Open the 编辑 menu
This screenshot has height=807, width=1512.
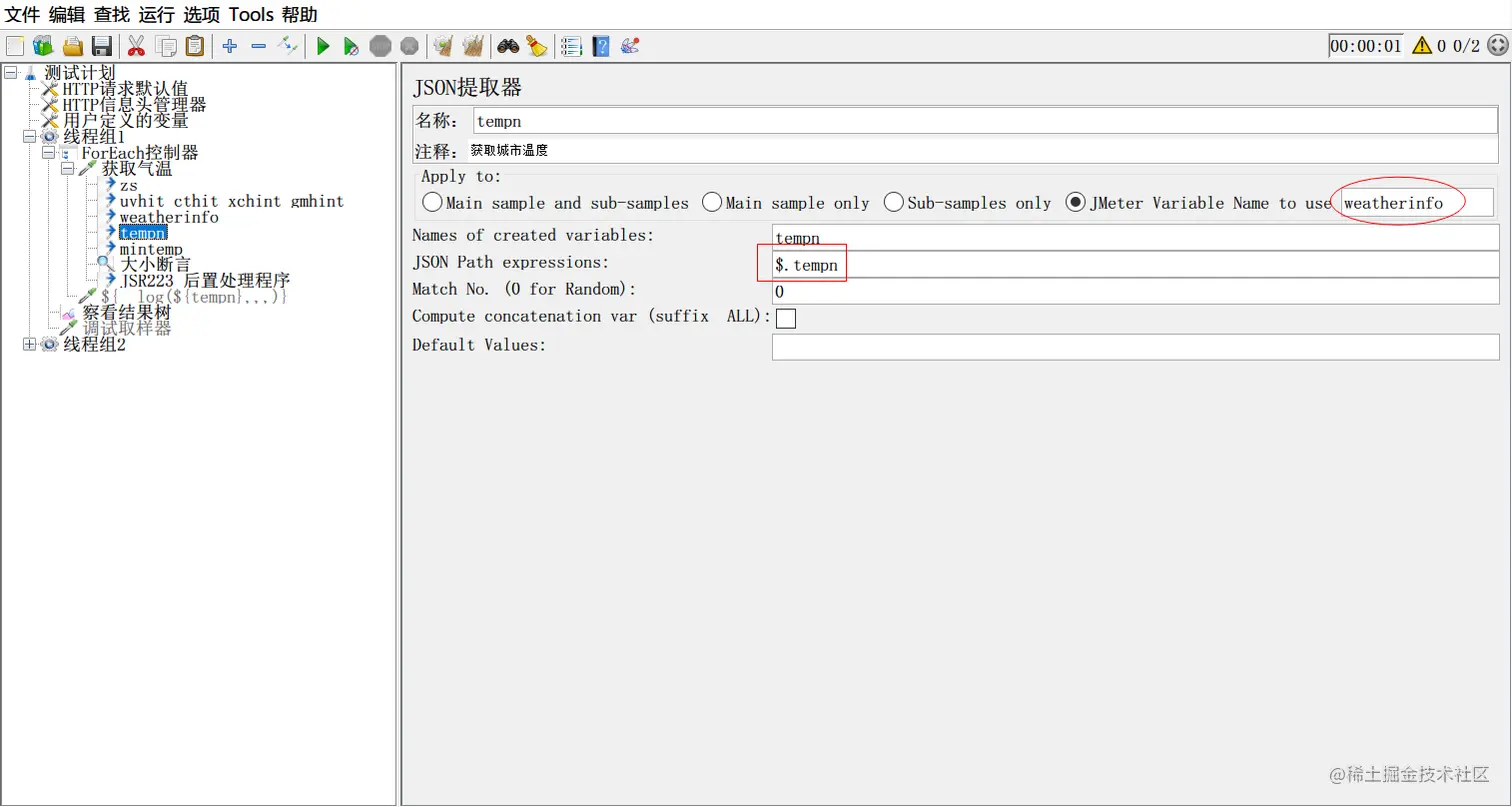tap(67, 15)
